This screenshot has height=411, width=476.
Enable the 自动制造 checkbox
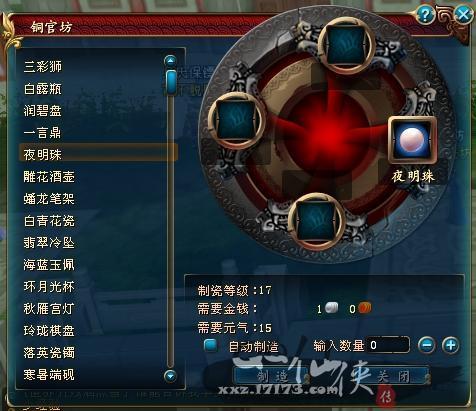(211, 345)
